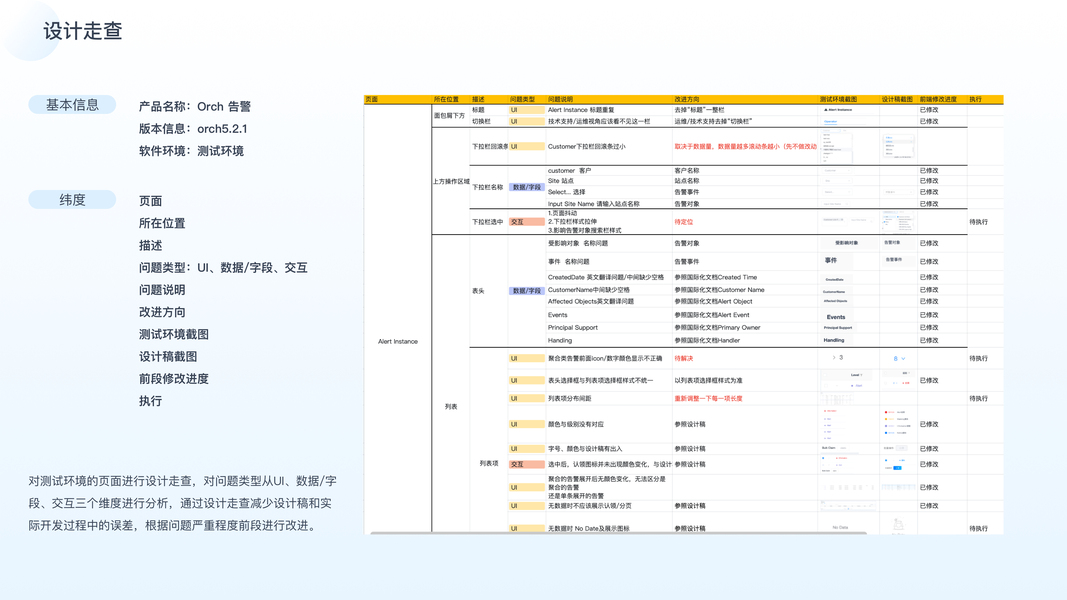The height and width of the screenshot is (600, 1067).
Task: Click the red 待解决 cell
Action: click(683, 359)
